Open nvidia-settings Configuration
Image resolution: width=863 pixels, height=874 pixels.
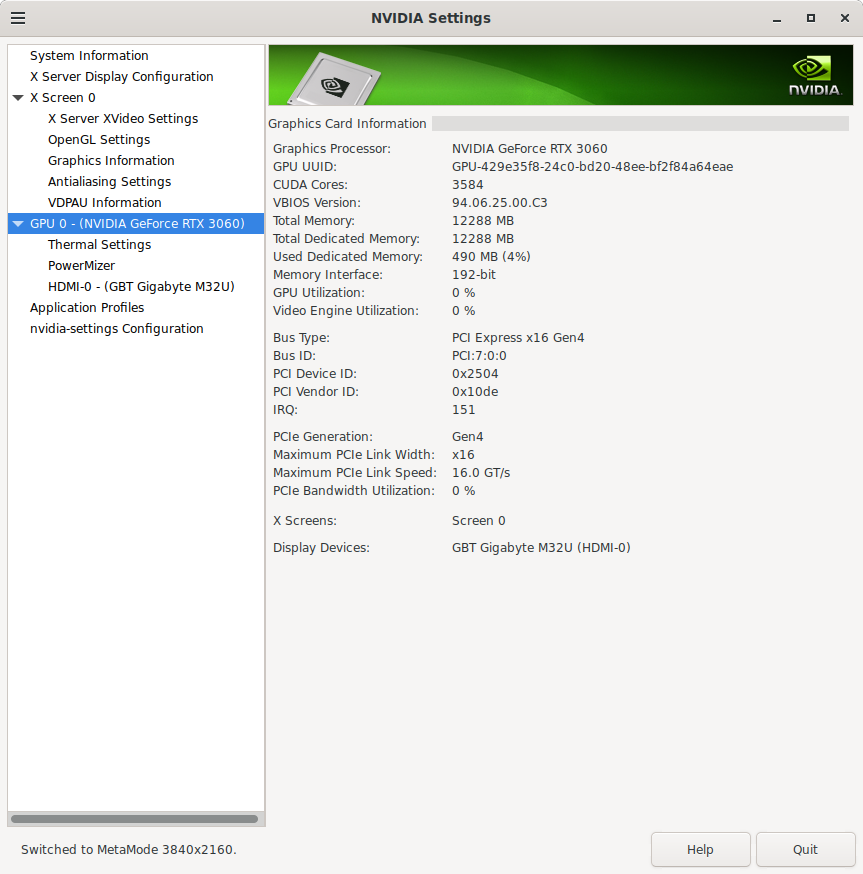(116, 328)
